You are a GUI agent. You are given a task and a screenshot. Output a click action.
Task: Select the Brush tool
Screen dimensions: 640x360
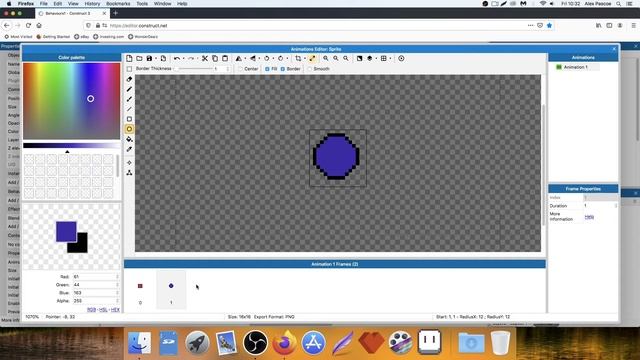(x=129, y=99)
